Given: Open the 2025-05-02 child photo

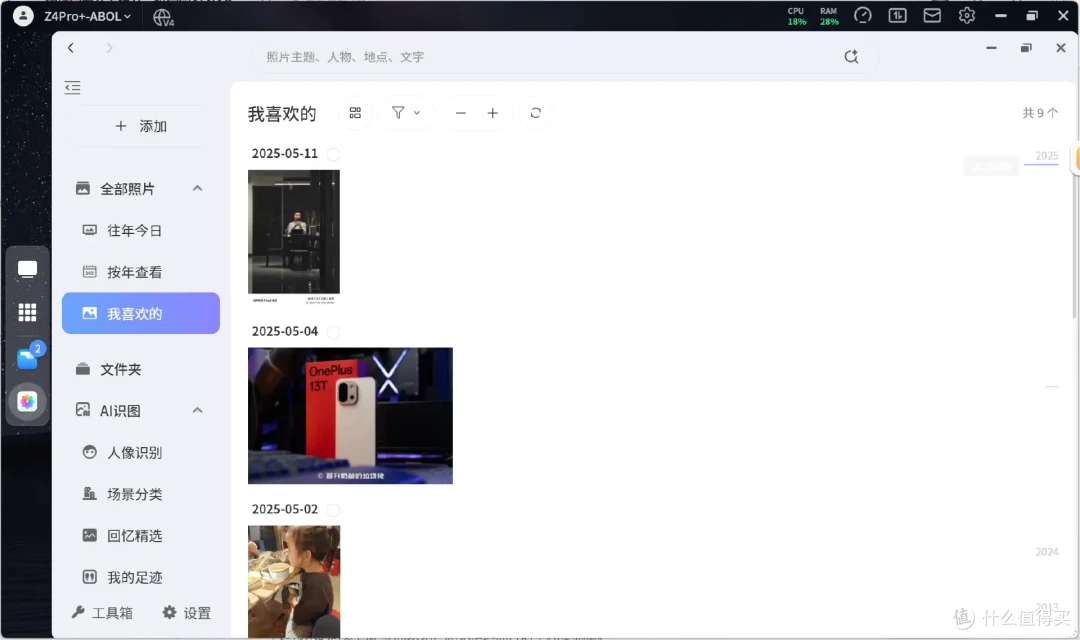Looking at the screenshot, I should [x=294, y=581].
